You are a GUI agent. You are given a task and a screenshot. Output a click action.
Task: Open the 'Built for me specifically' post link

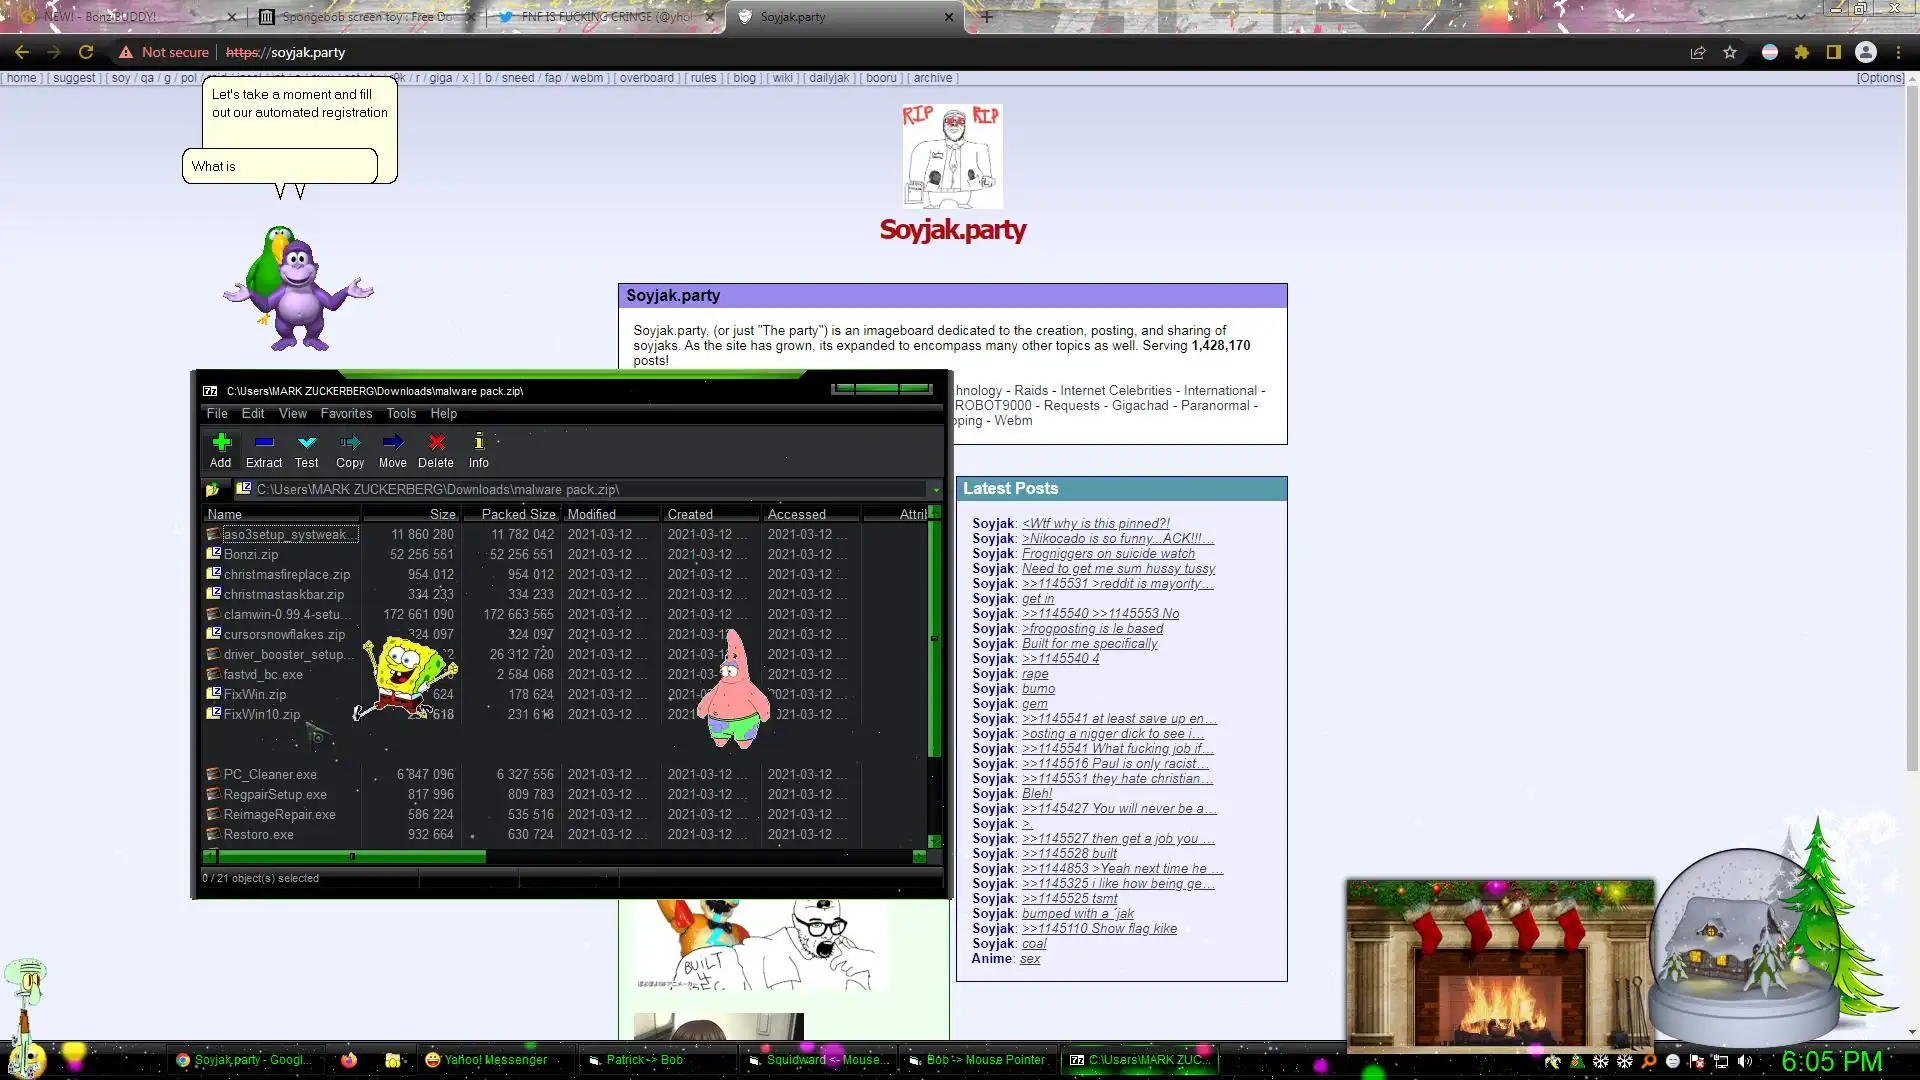1089,643
